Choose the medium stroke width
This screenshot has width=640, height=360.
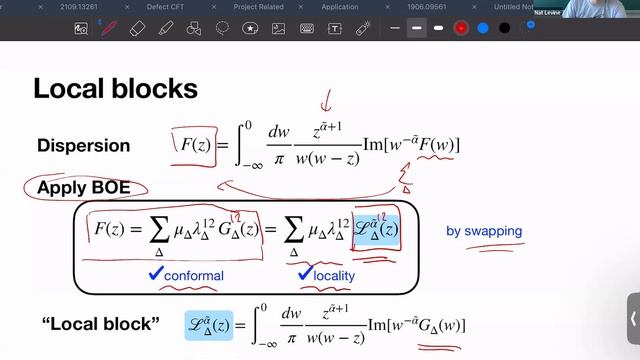417,28
